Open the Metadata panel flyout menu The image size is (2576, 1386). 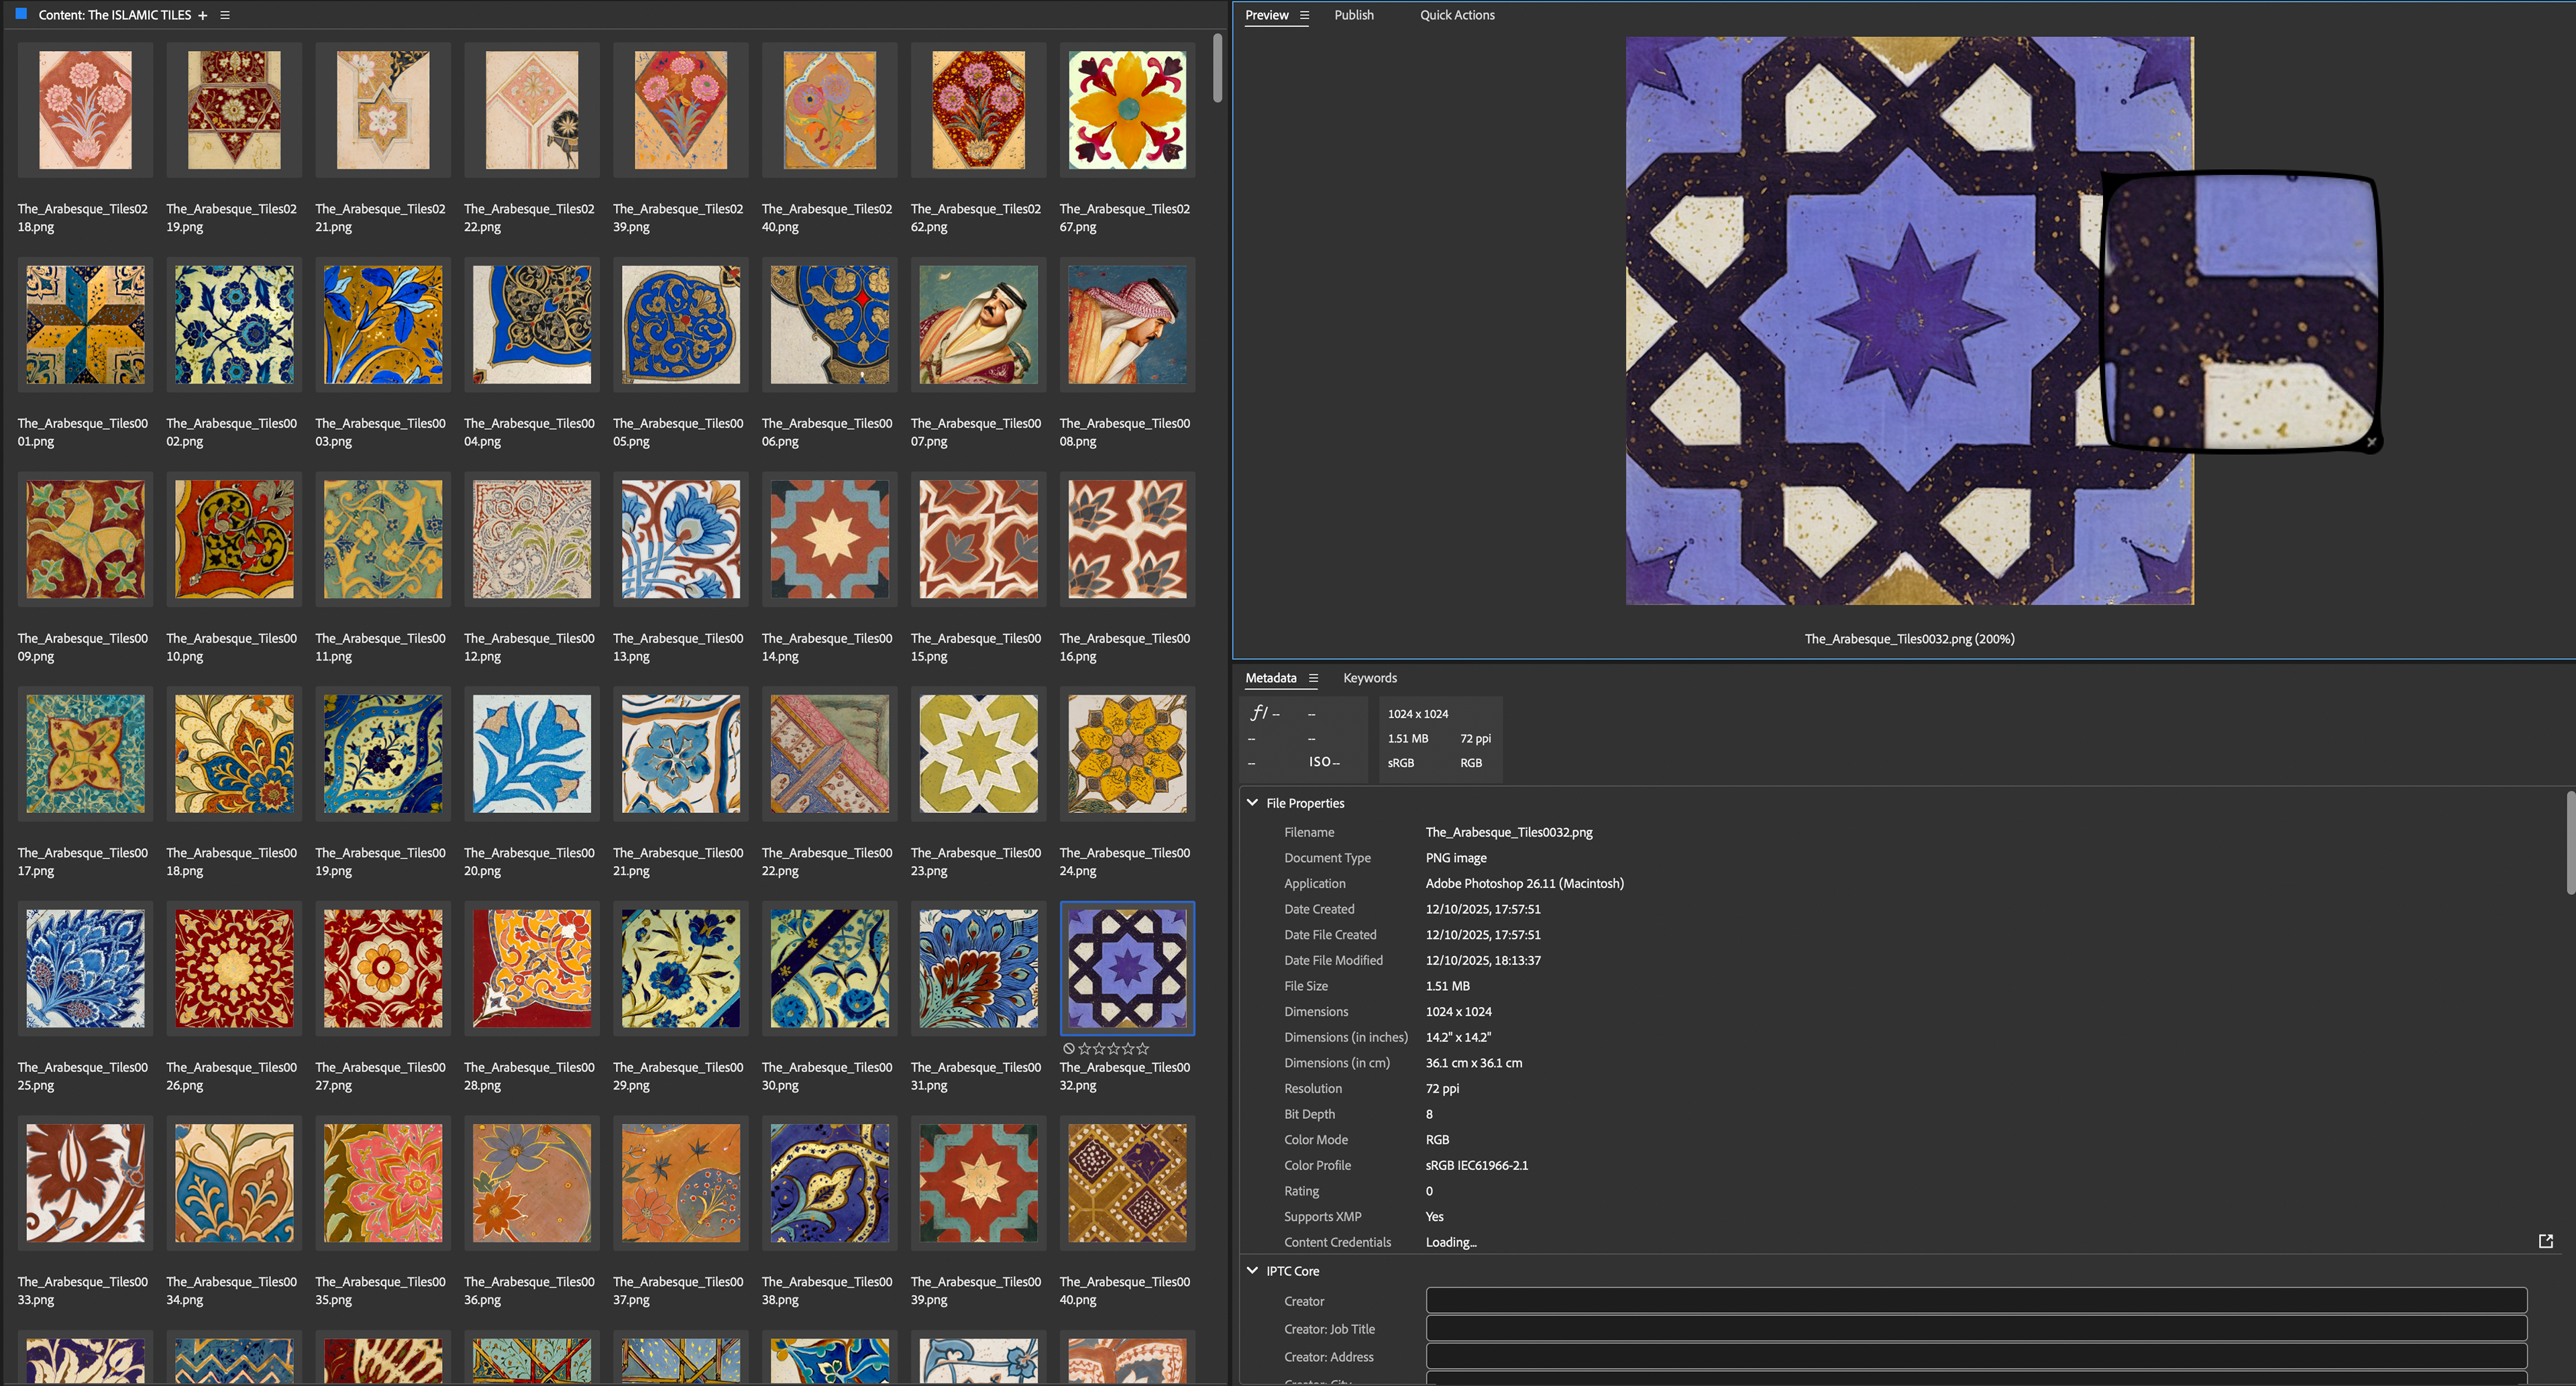[1314, 678]
